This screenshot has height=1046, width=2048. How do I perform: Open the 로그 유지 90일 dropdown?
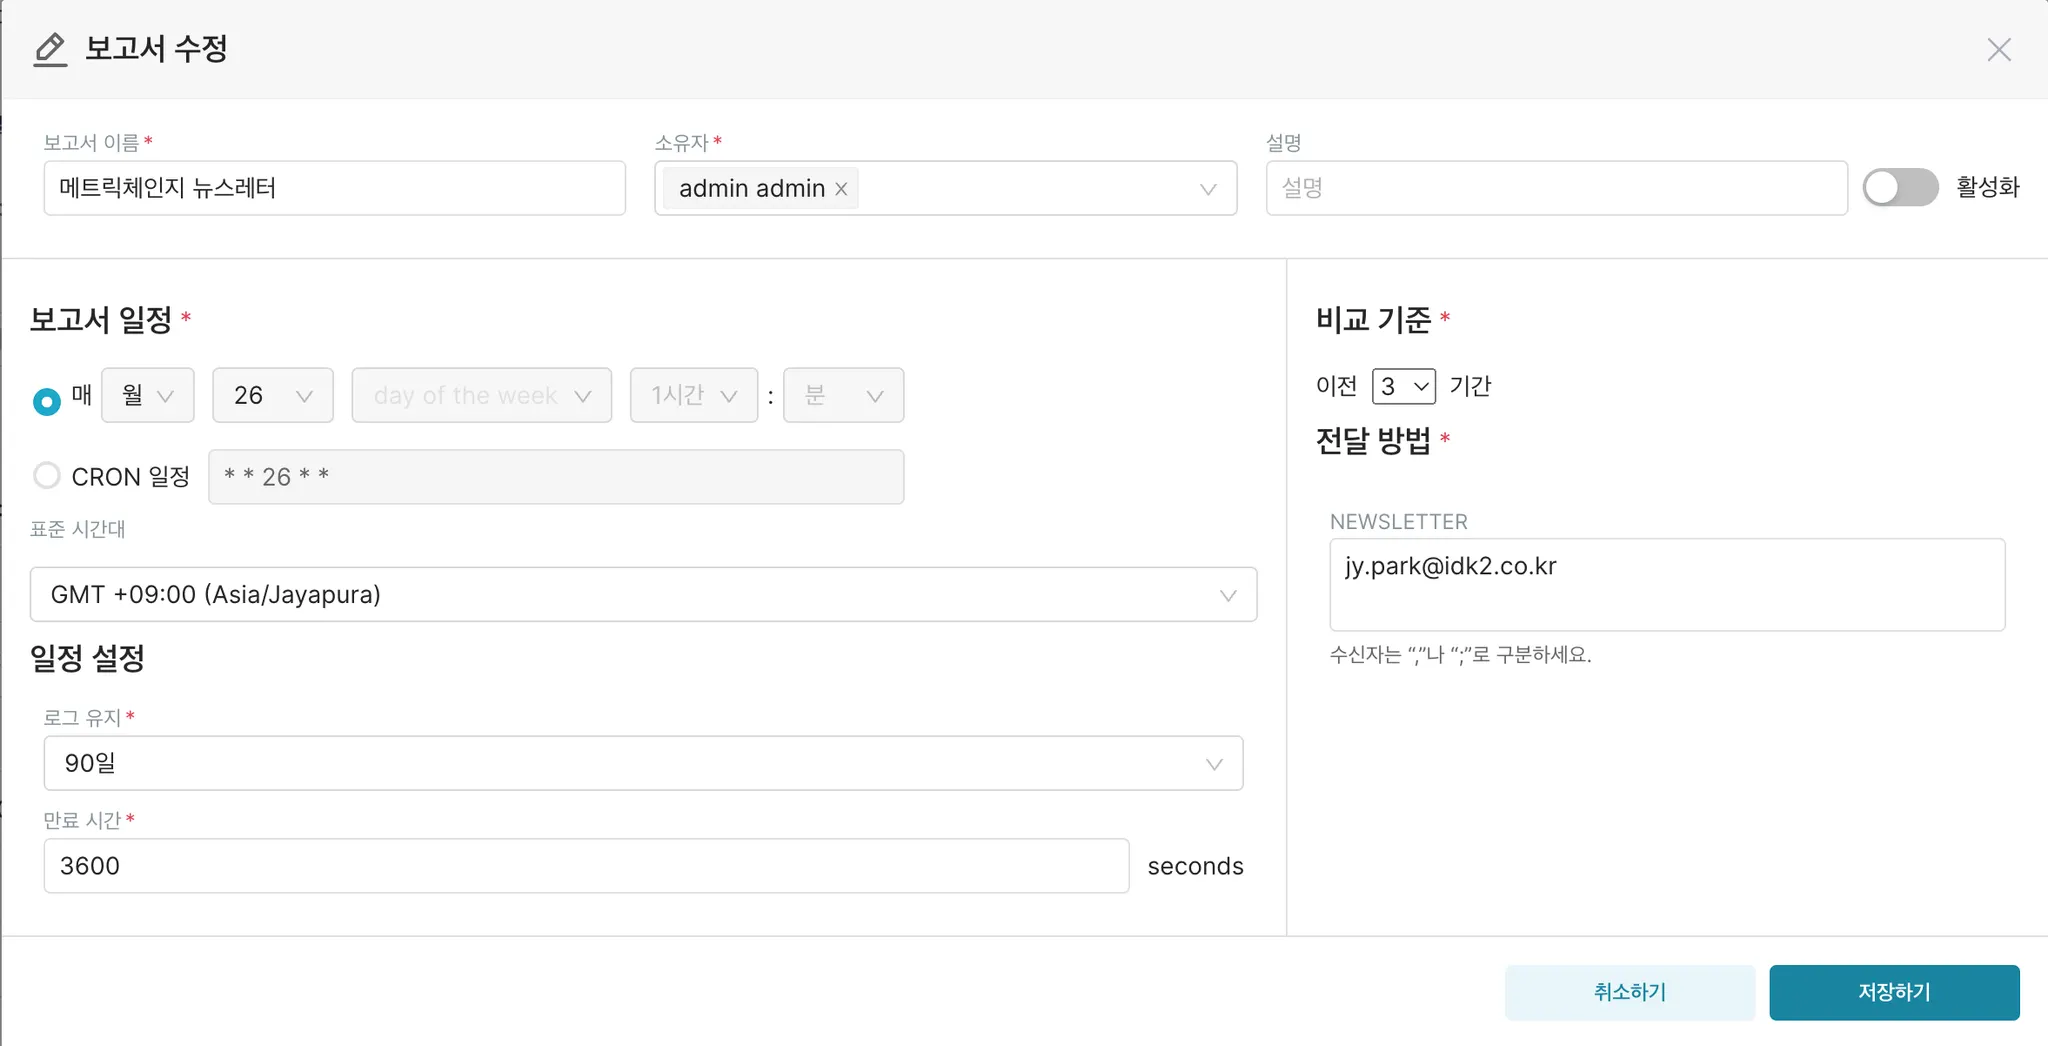click(642, 764)
